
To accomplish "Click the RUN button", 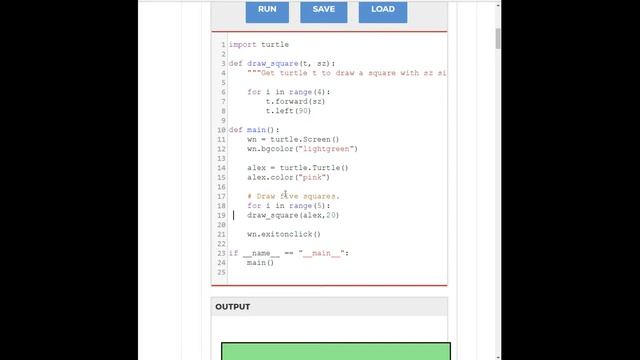I will tap(267, 11).
